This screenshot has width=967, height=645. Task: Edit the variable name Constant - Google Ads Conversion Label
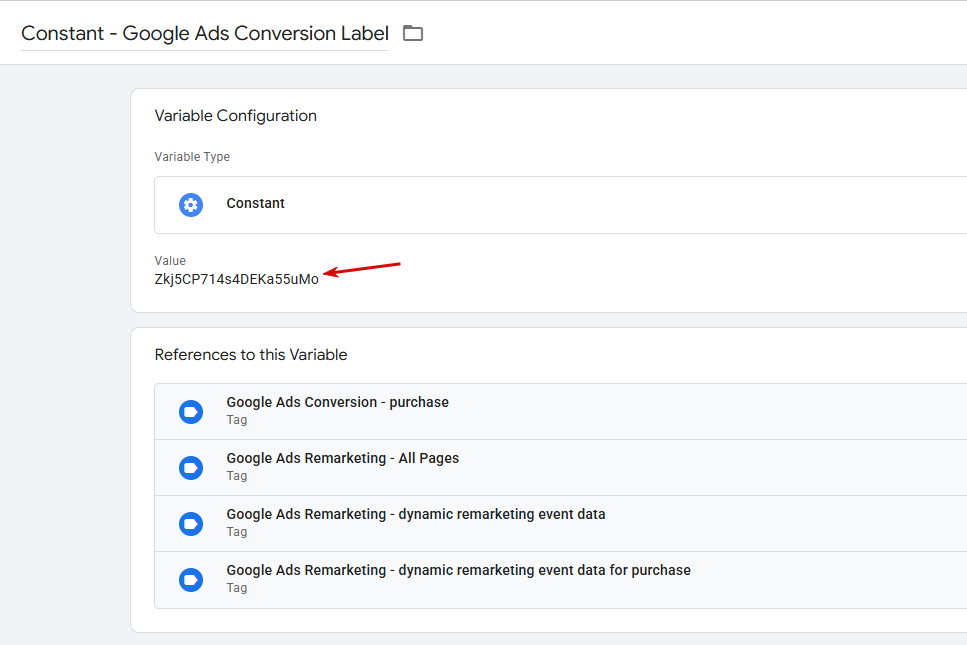click(x=205, y=33)
